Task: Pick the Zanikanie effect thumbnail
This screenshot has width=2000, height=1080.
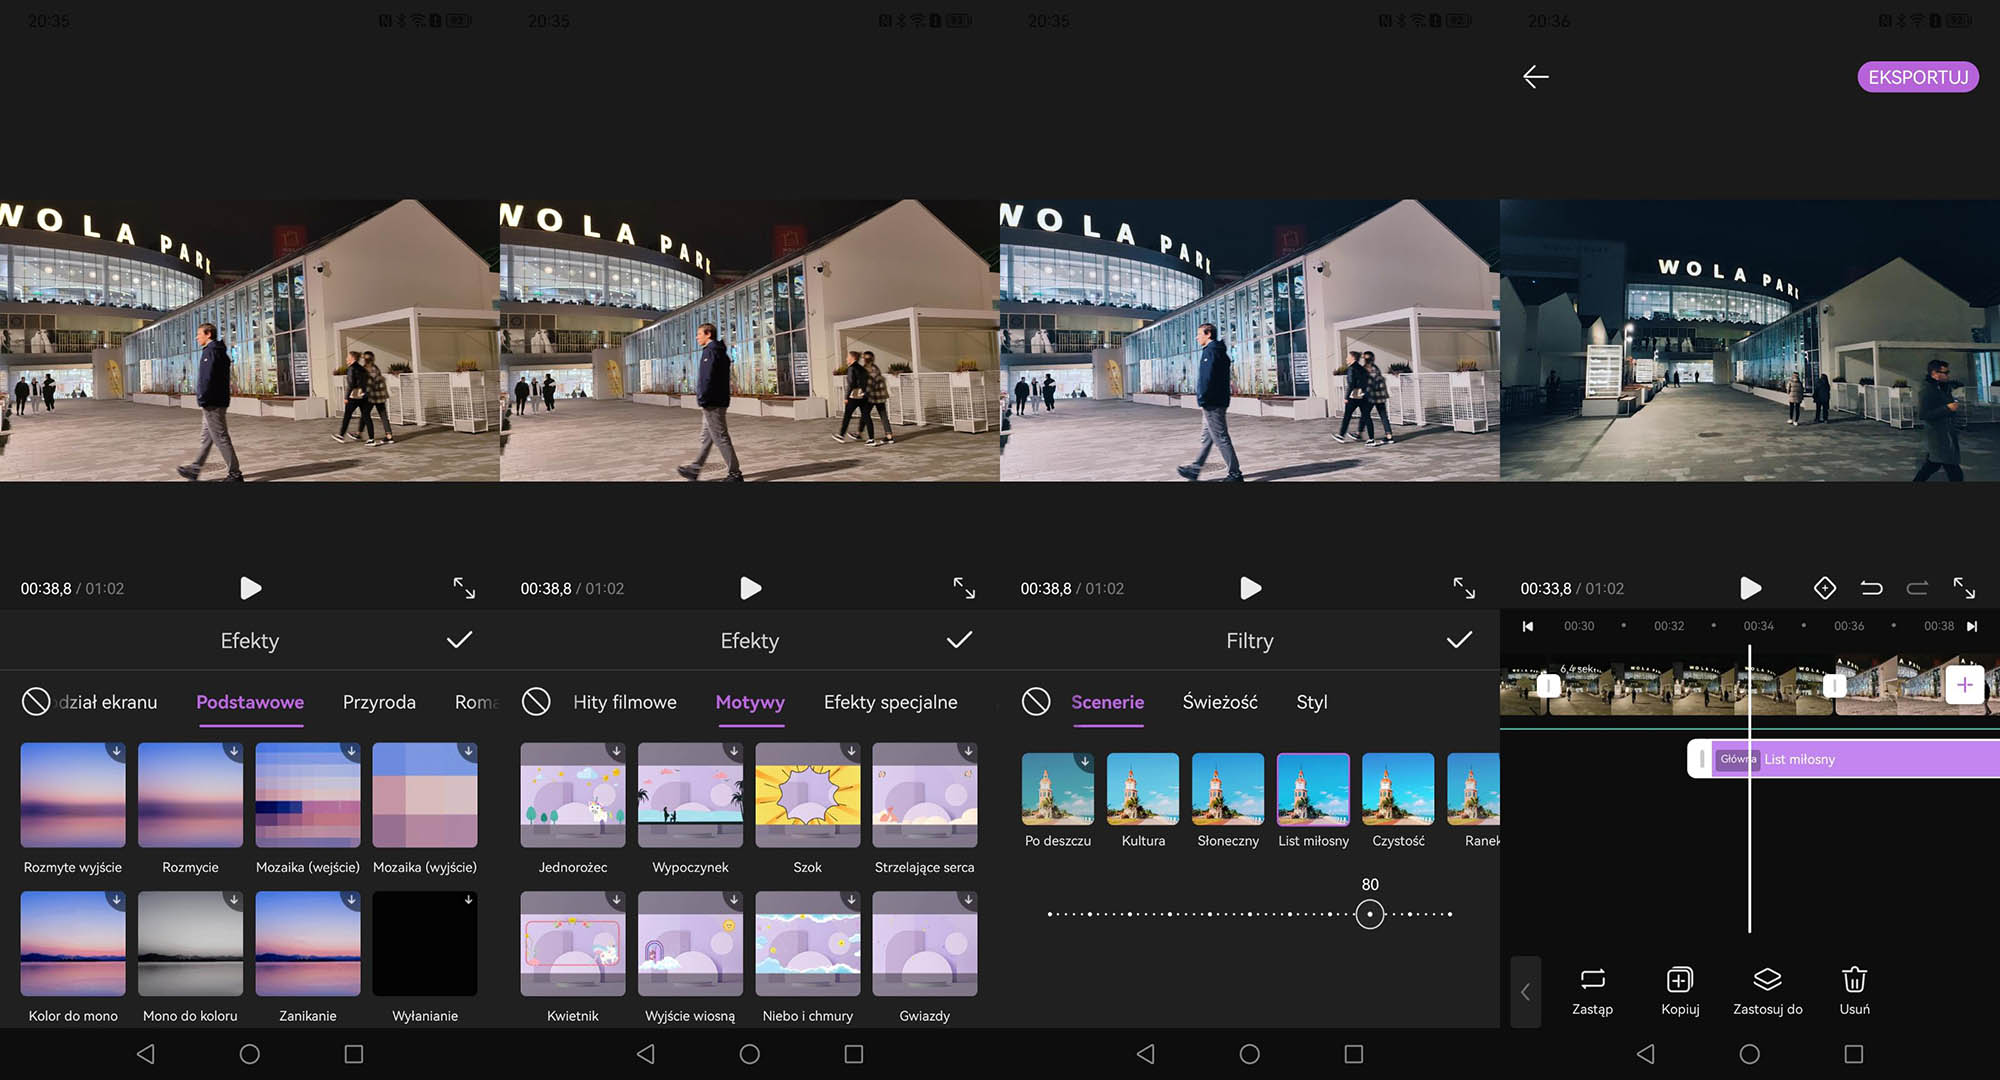Action: click(x=308, y=944)
